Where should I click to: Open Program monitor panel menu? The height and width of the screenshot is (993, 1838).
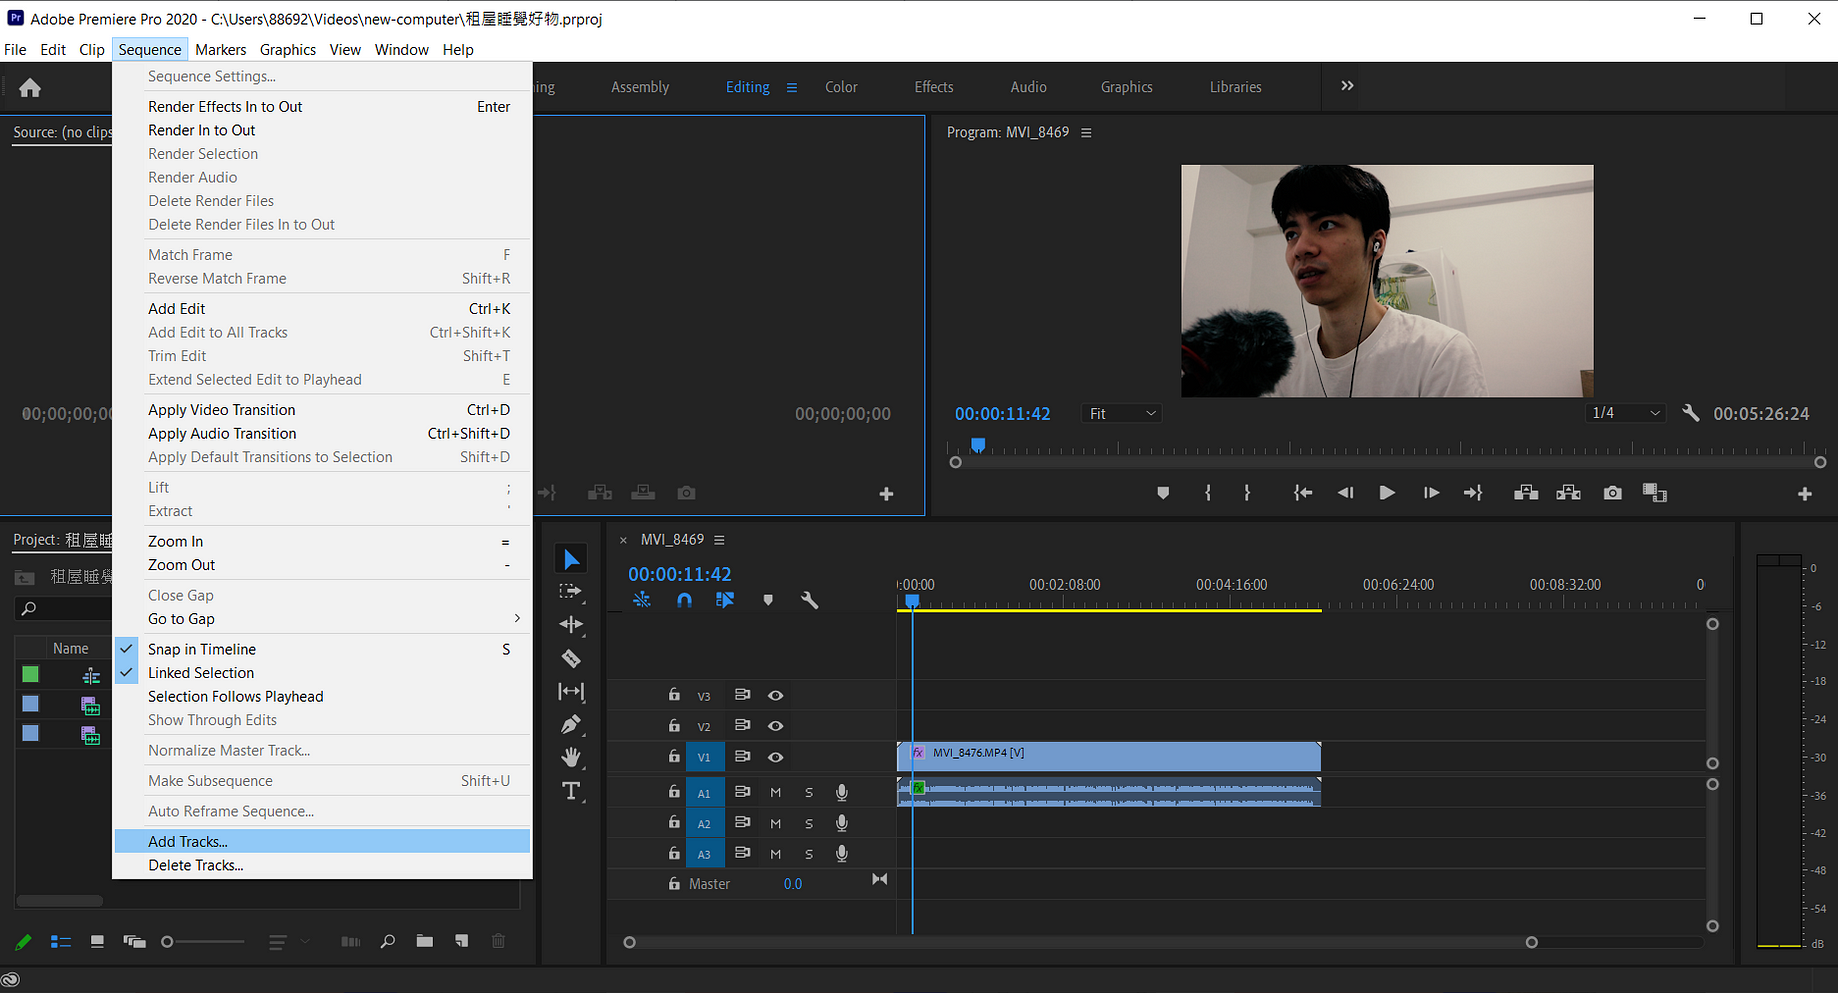pyautogui.click(x=1086, y=132)
